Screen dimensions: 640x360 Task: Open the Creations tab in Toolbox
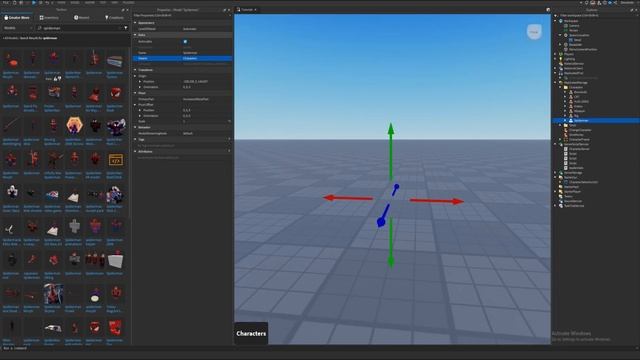point(114,18)
